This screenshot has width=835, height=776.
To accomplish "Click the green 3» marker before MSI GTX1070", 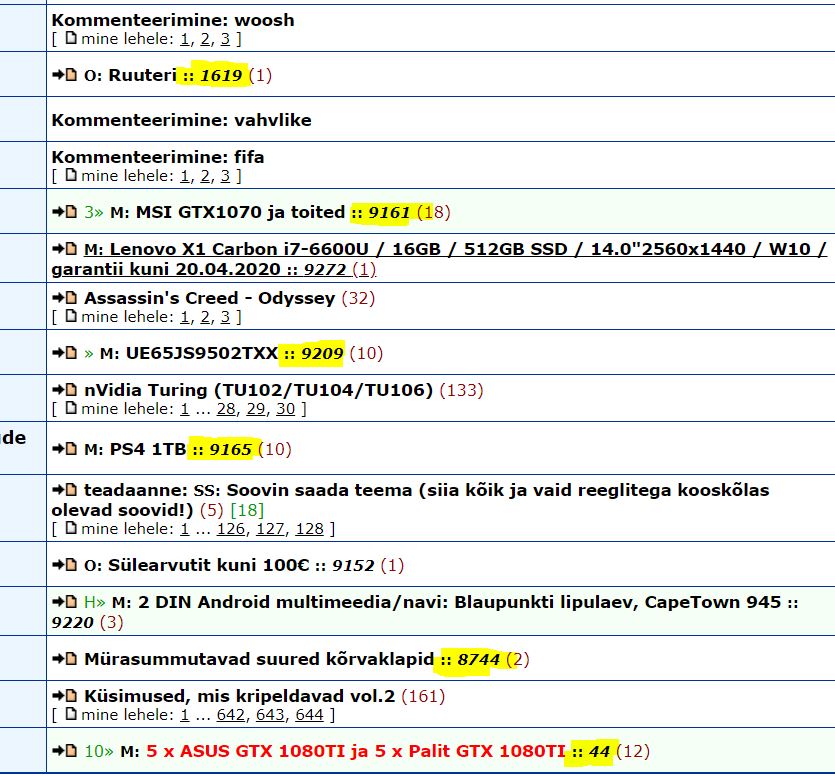I will [x=94, y=212].
